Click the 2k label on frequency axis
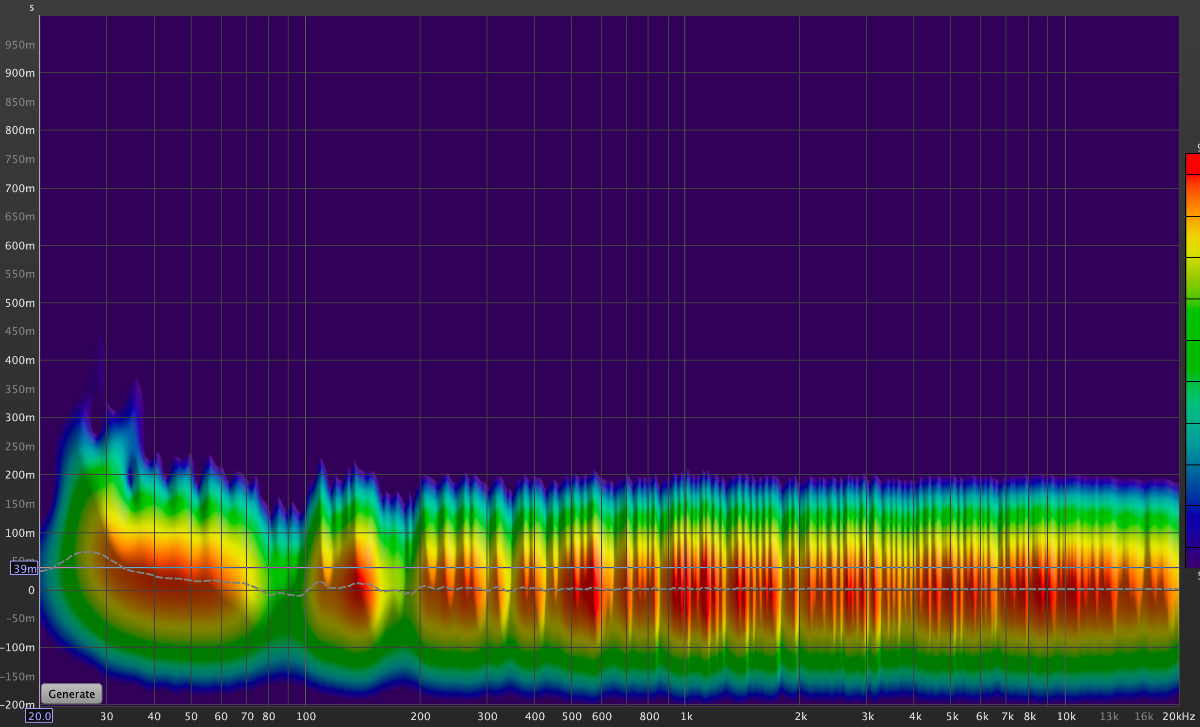Viewport: 1200px width, 727px height. (x=801, y=716)
